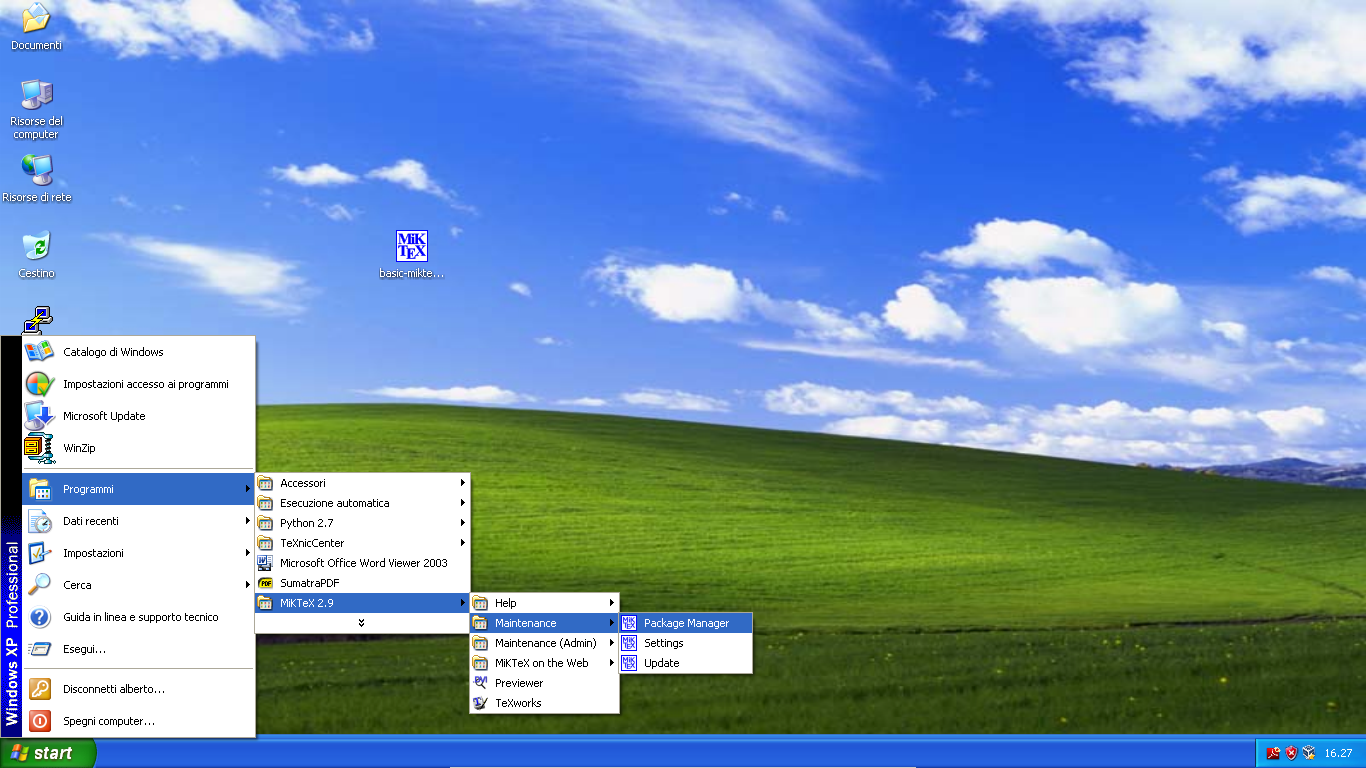Click TeXnicCenter folder icon
The width and height of the screenshot is (1366, 768).
tap(265, 543)
